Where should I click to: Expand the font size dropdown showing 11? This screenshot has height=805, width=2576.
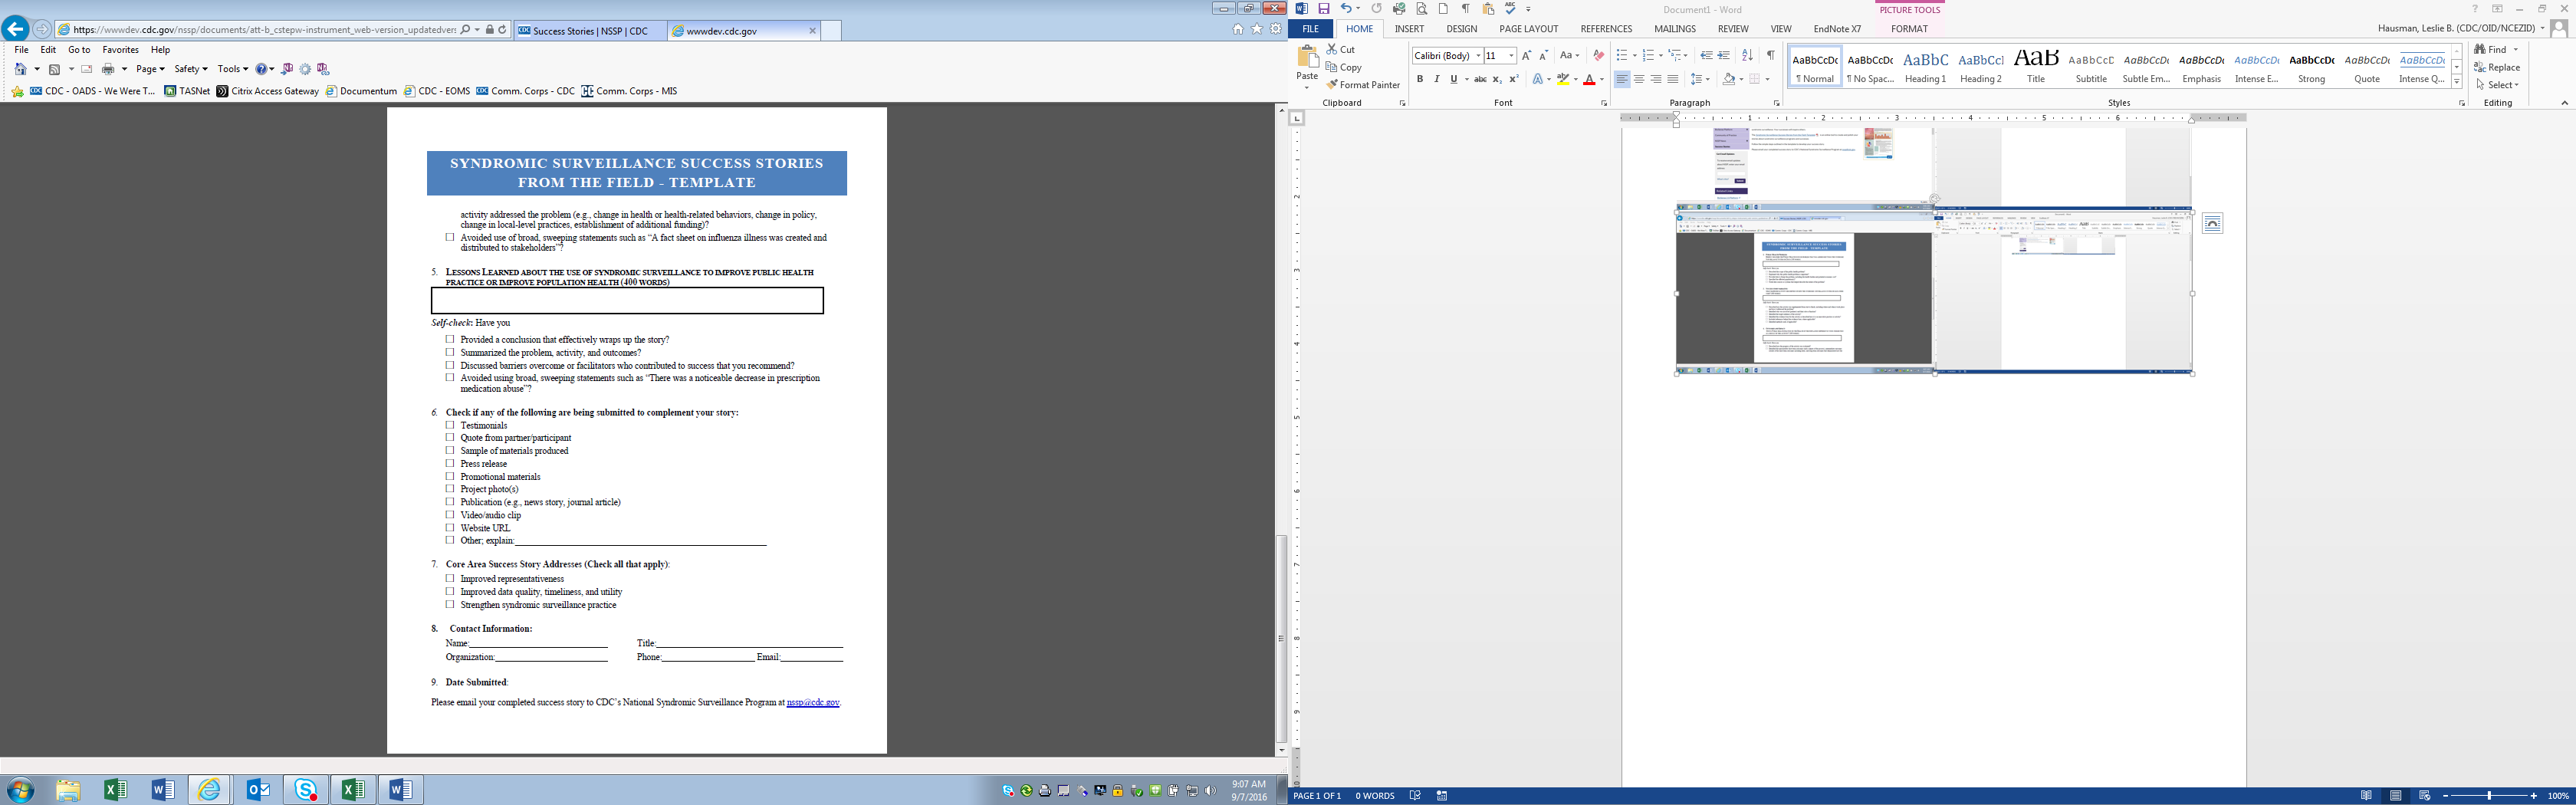click(1511, 56)
